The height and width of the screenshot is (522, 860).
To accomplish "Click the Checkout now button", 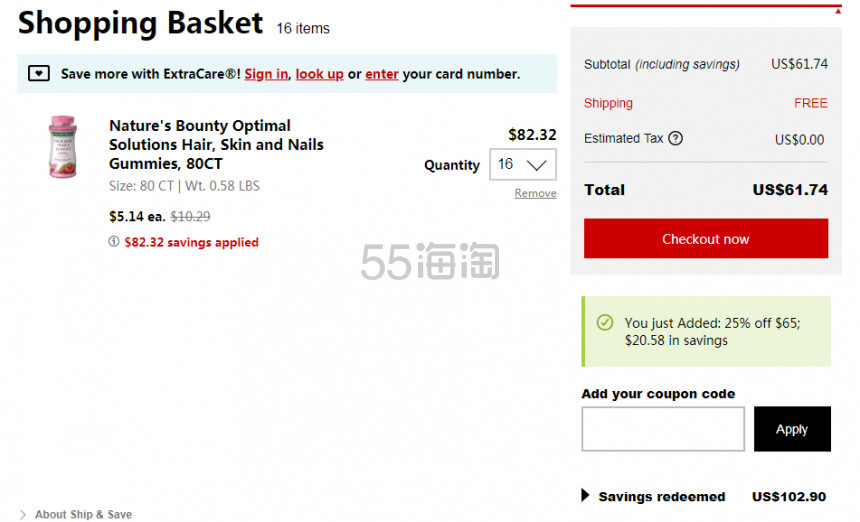I will (x=706, y=239).
